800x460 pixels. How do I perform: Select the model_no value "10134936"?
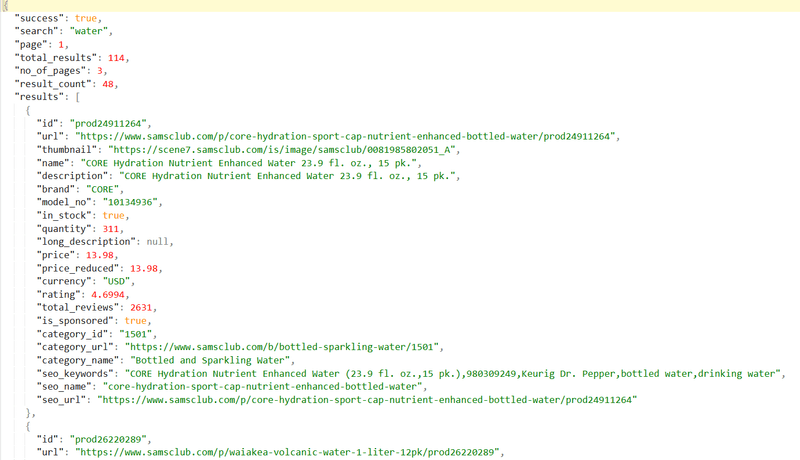point(130,202)
